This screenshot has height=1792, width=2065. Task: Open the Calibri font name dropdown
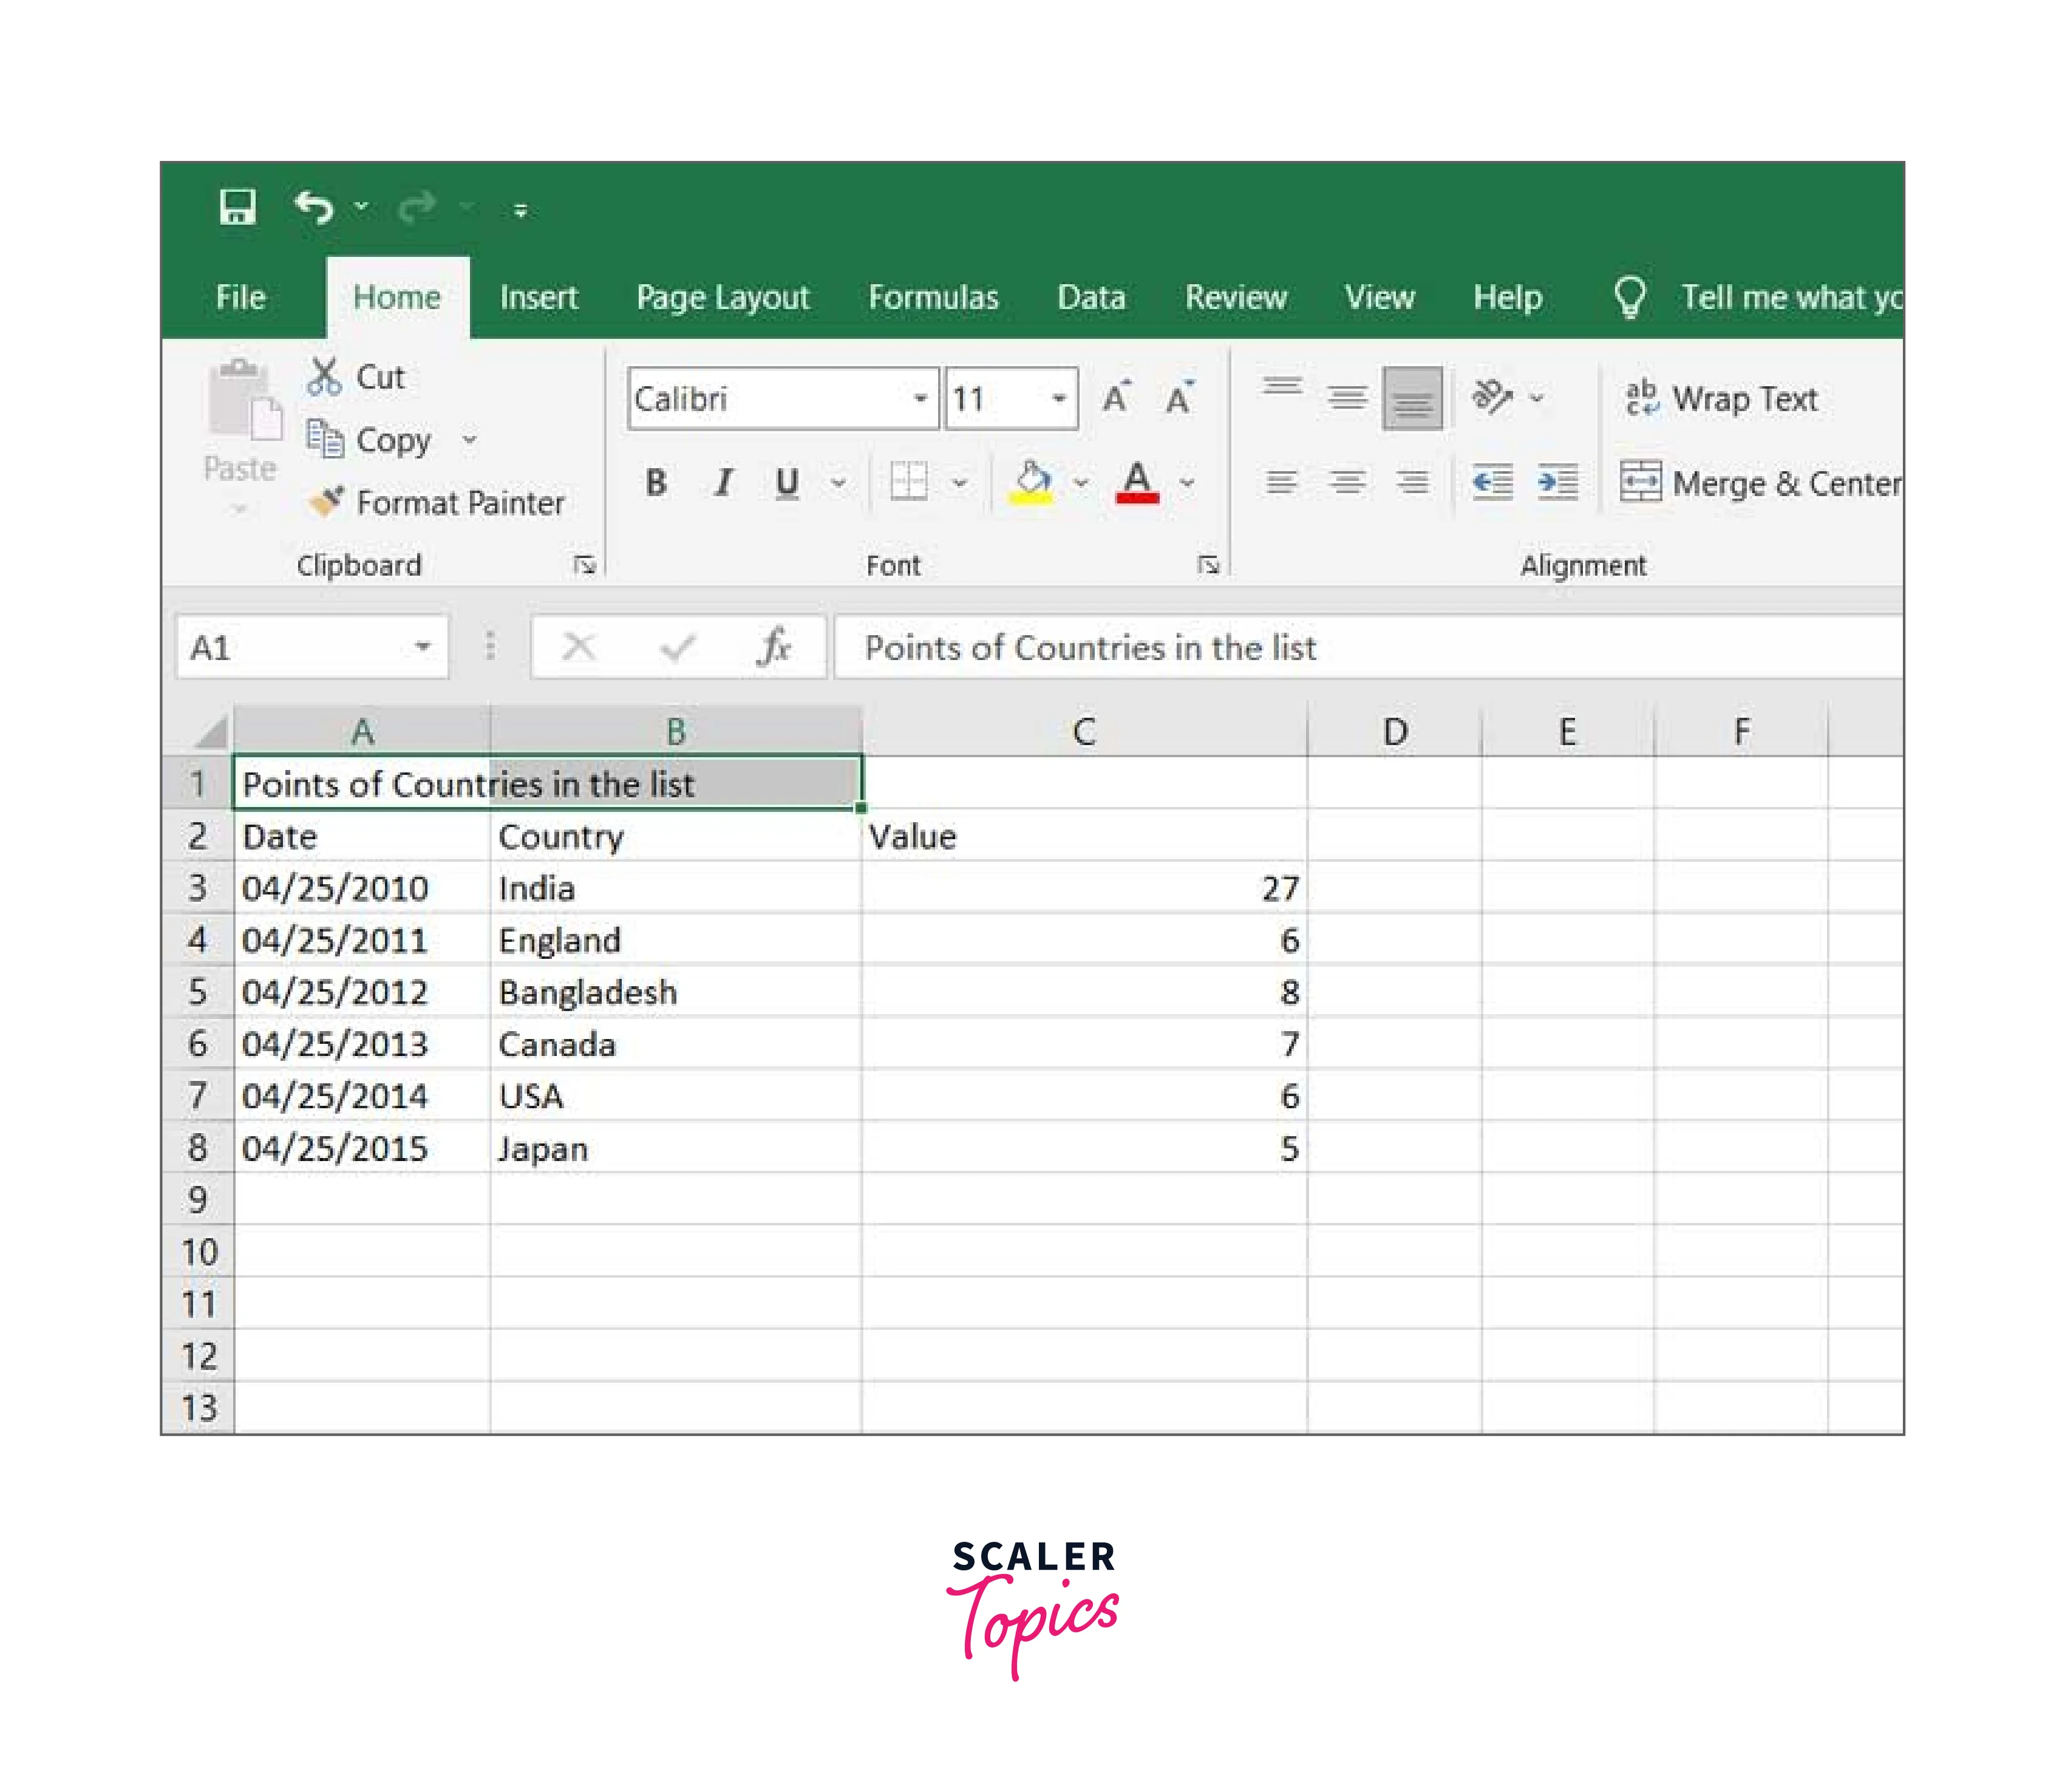coord(920,399)
